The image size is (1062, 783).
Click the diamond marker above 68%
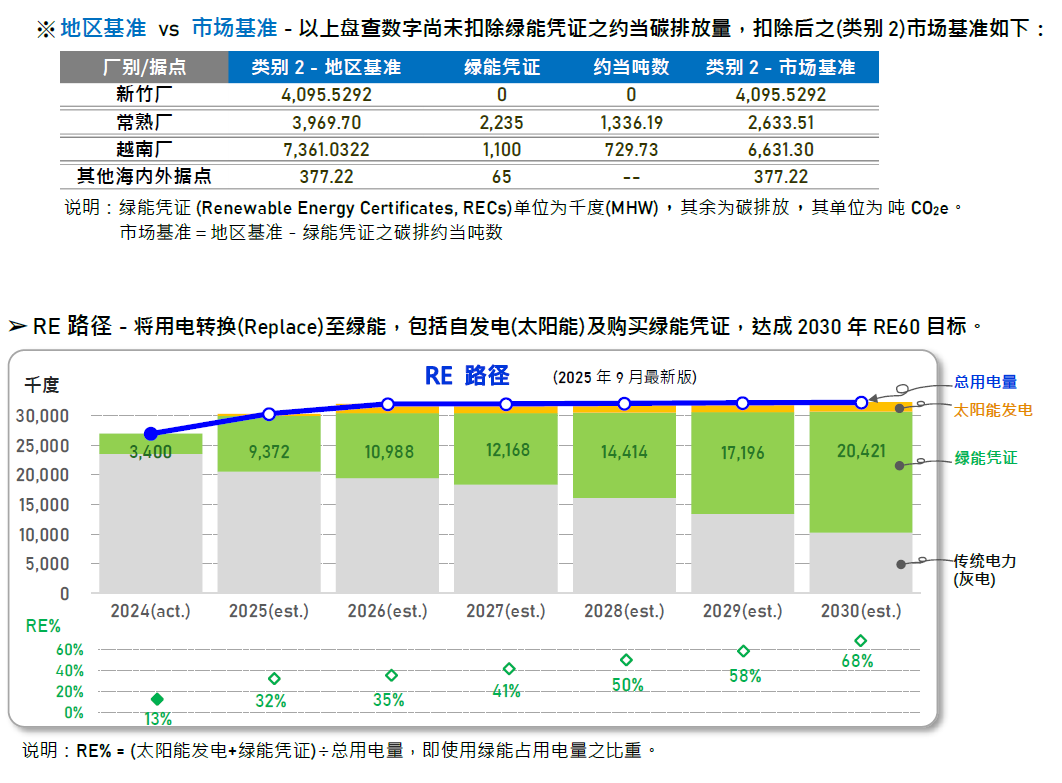860,641
